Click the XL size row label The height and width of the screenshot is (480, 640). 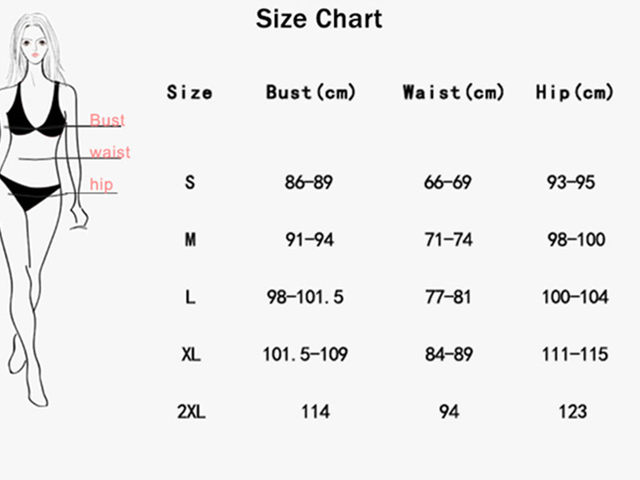(x=190, y=354)
